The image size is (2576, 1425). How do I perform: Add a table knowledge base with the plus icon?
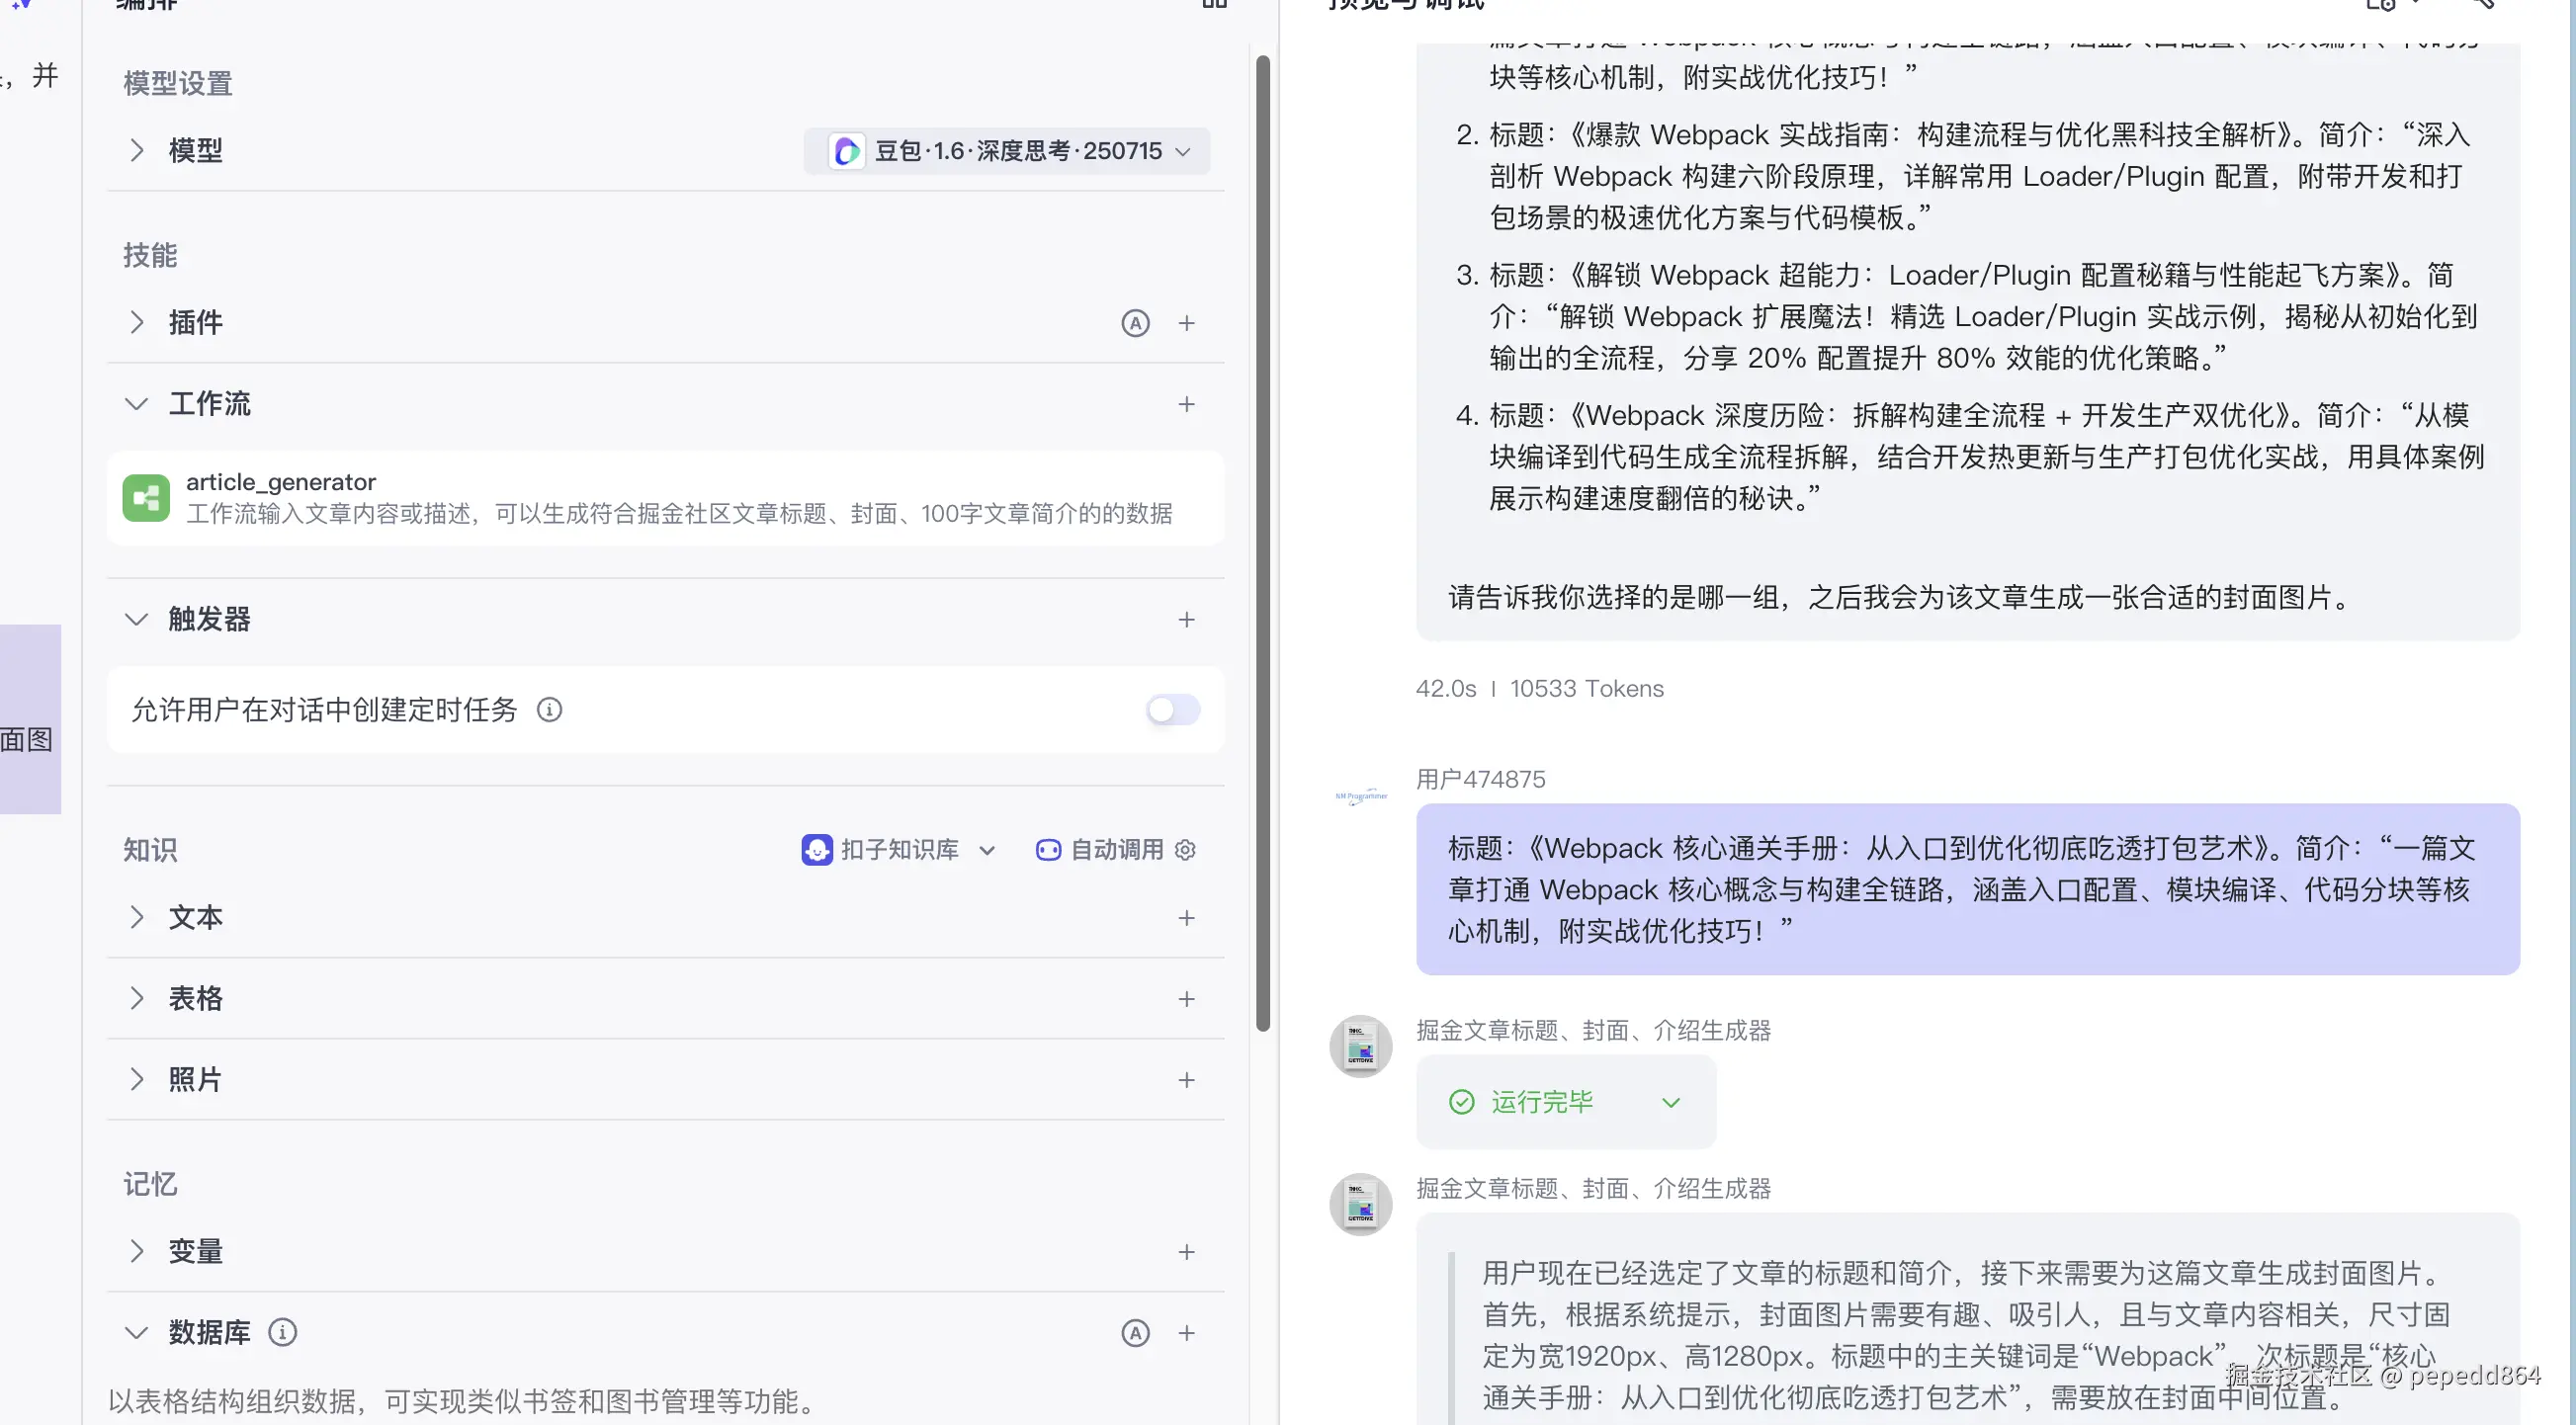pyautogui.click(x=1186, y=999)
